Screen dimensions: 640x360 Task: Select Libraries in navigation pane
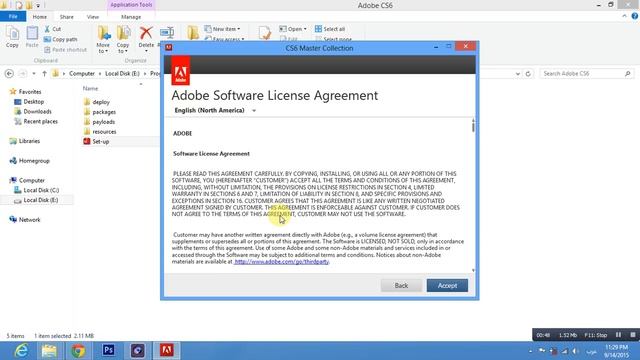coord(25,141)
